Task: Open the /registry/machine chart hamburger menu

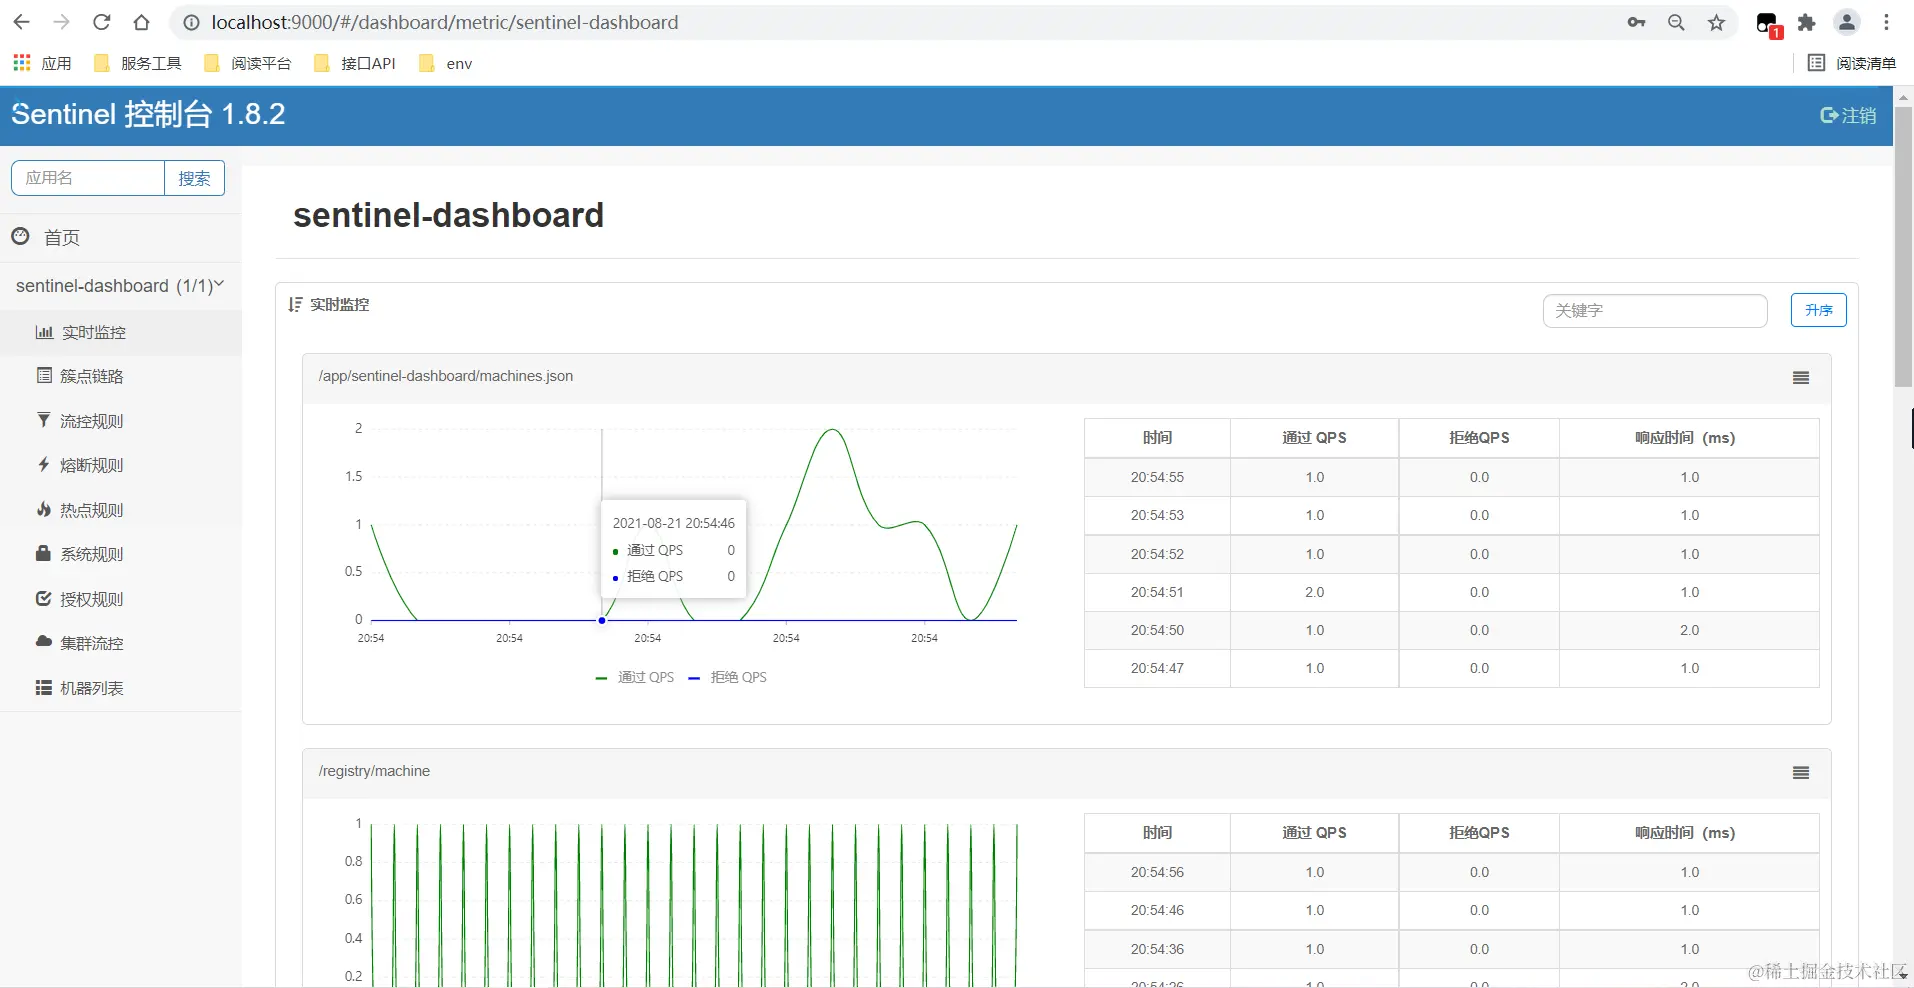Action: pos(1800,772)
